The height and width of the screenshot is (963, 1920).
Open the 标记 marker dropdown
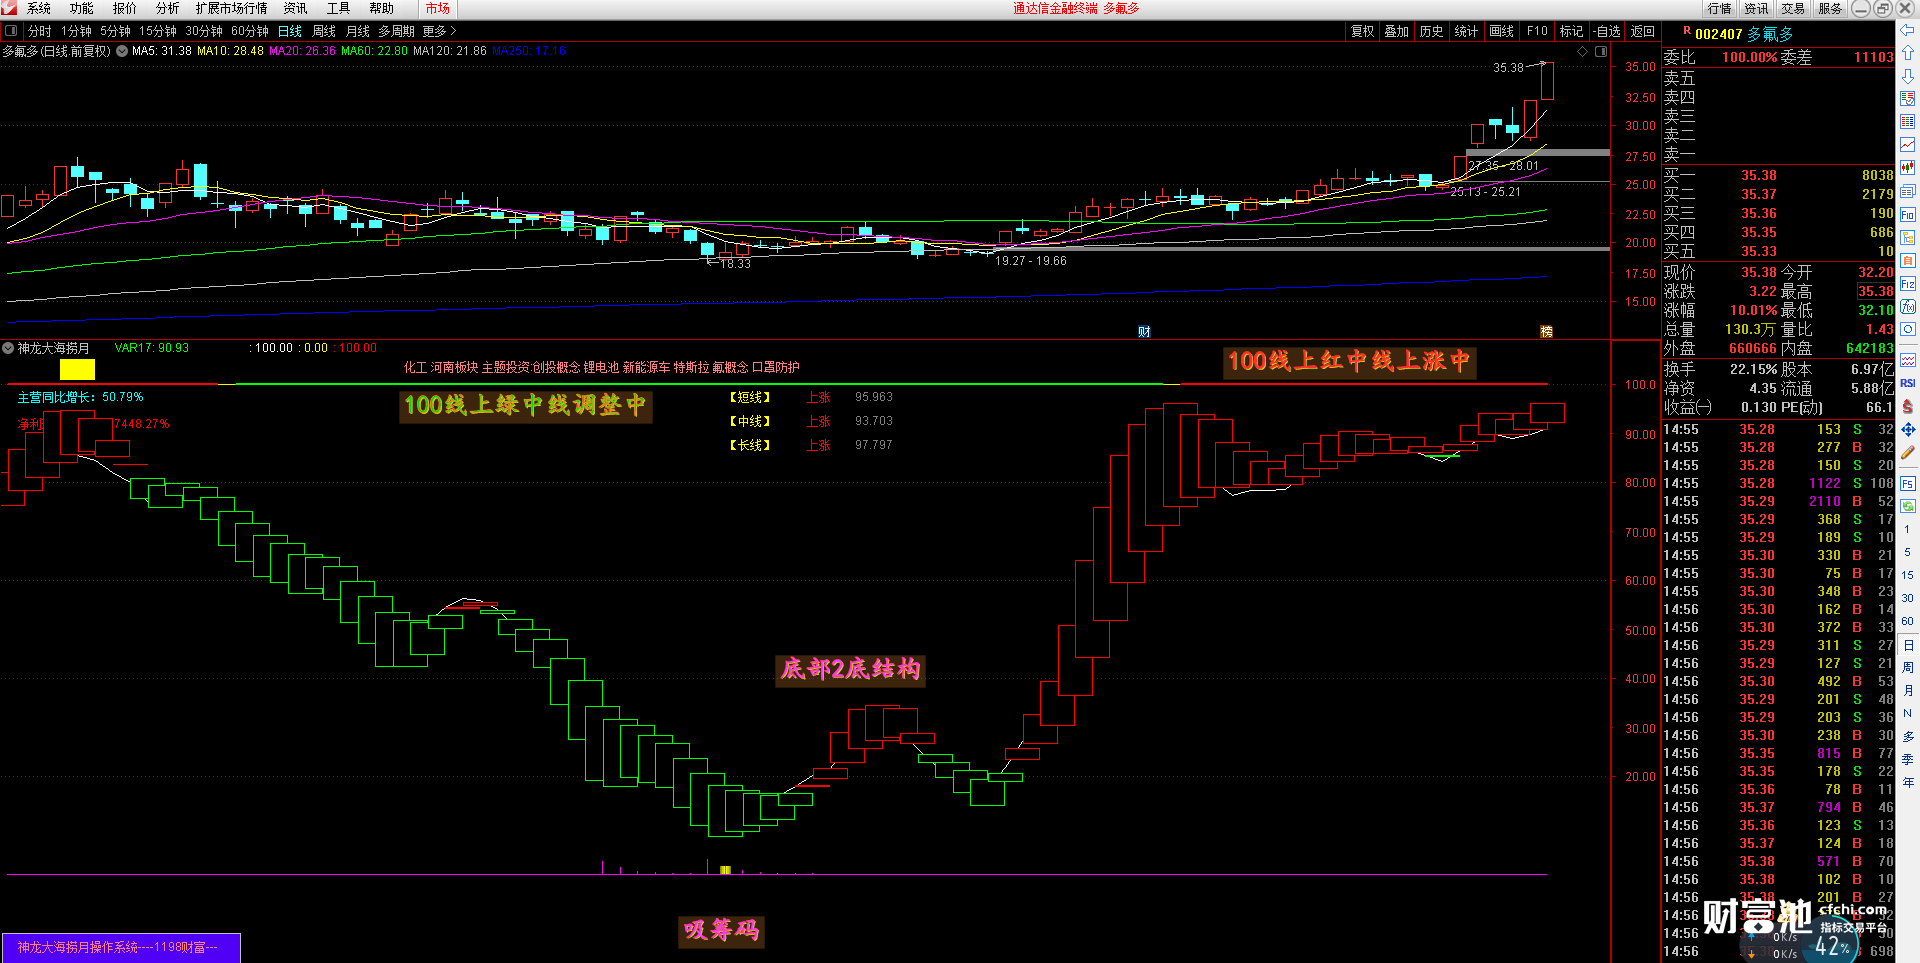(1571, 31)
